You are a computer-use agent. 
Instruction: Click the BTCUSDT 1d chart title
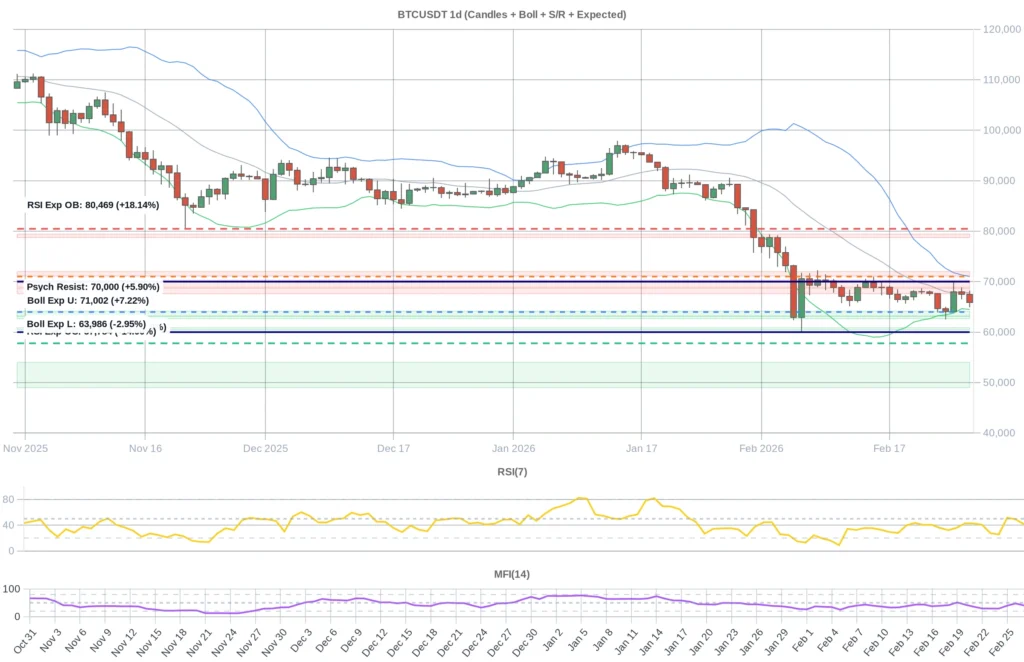pyautogui.click(x=512, y=14)
